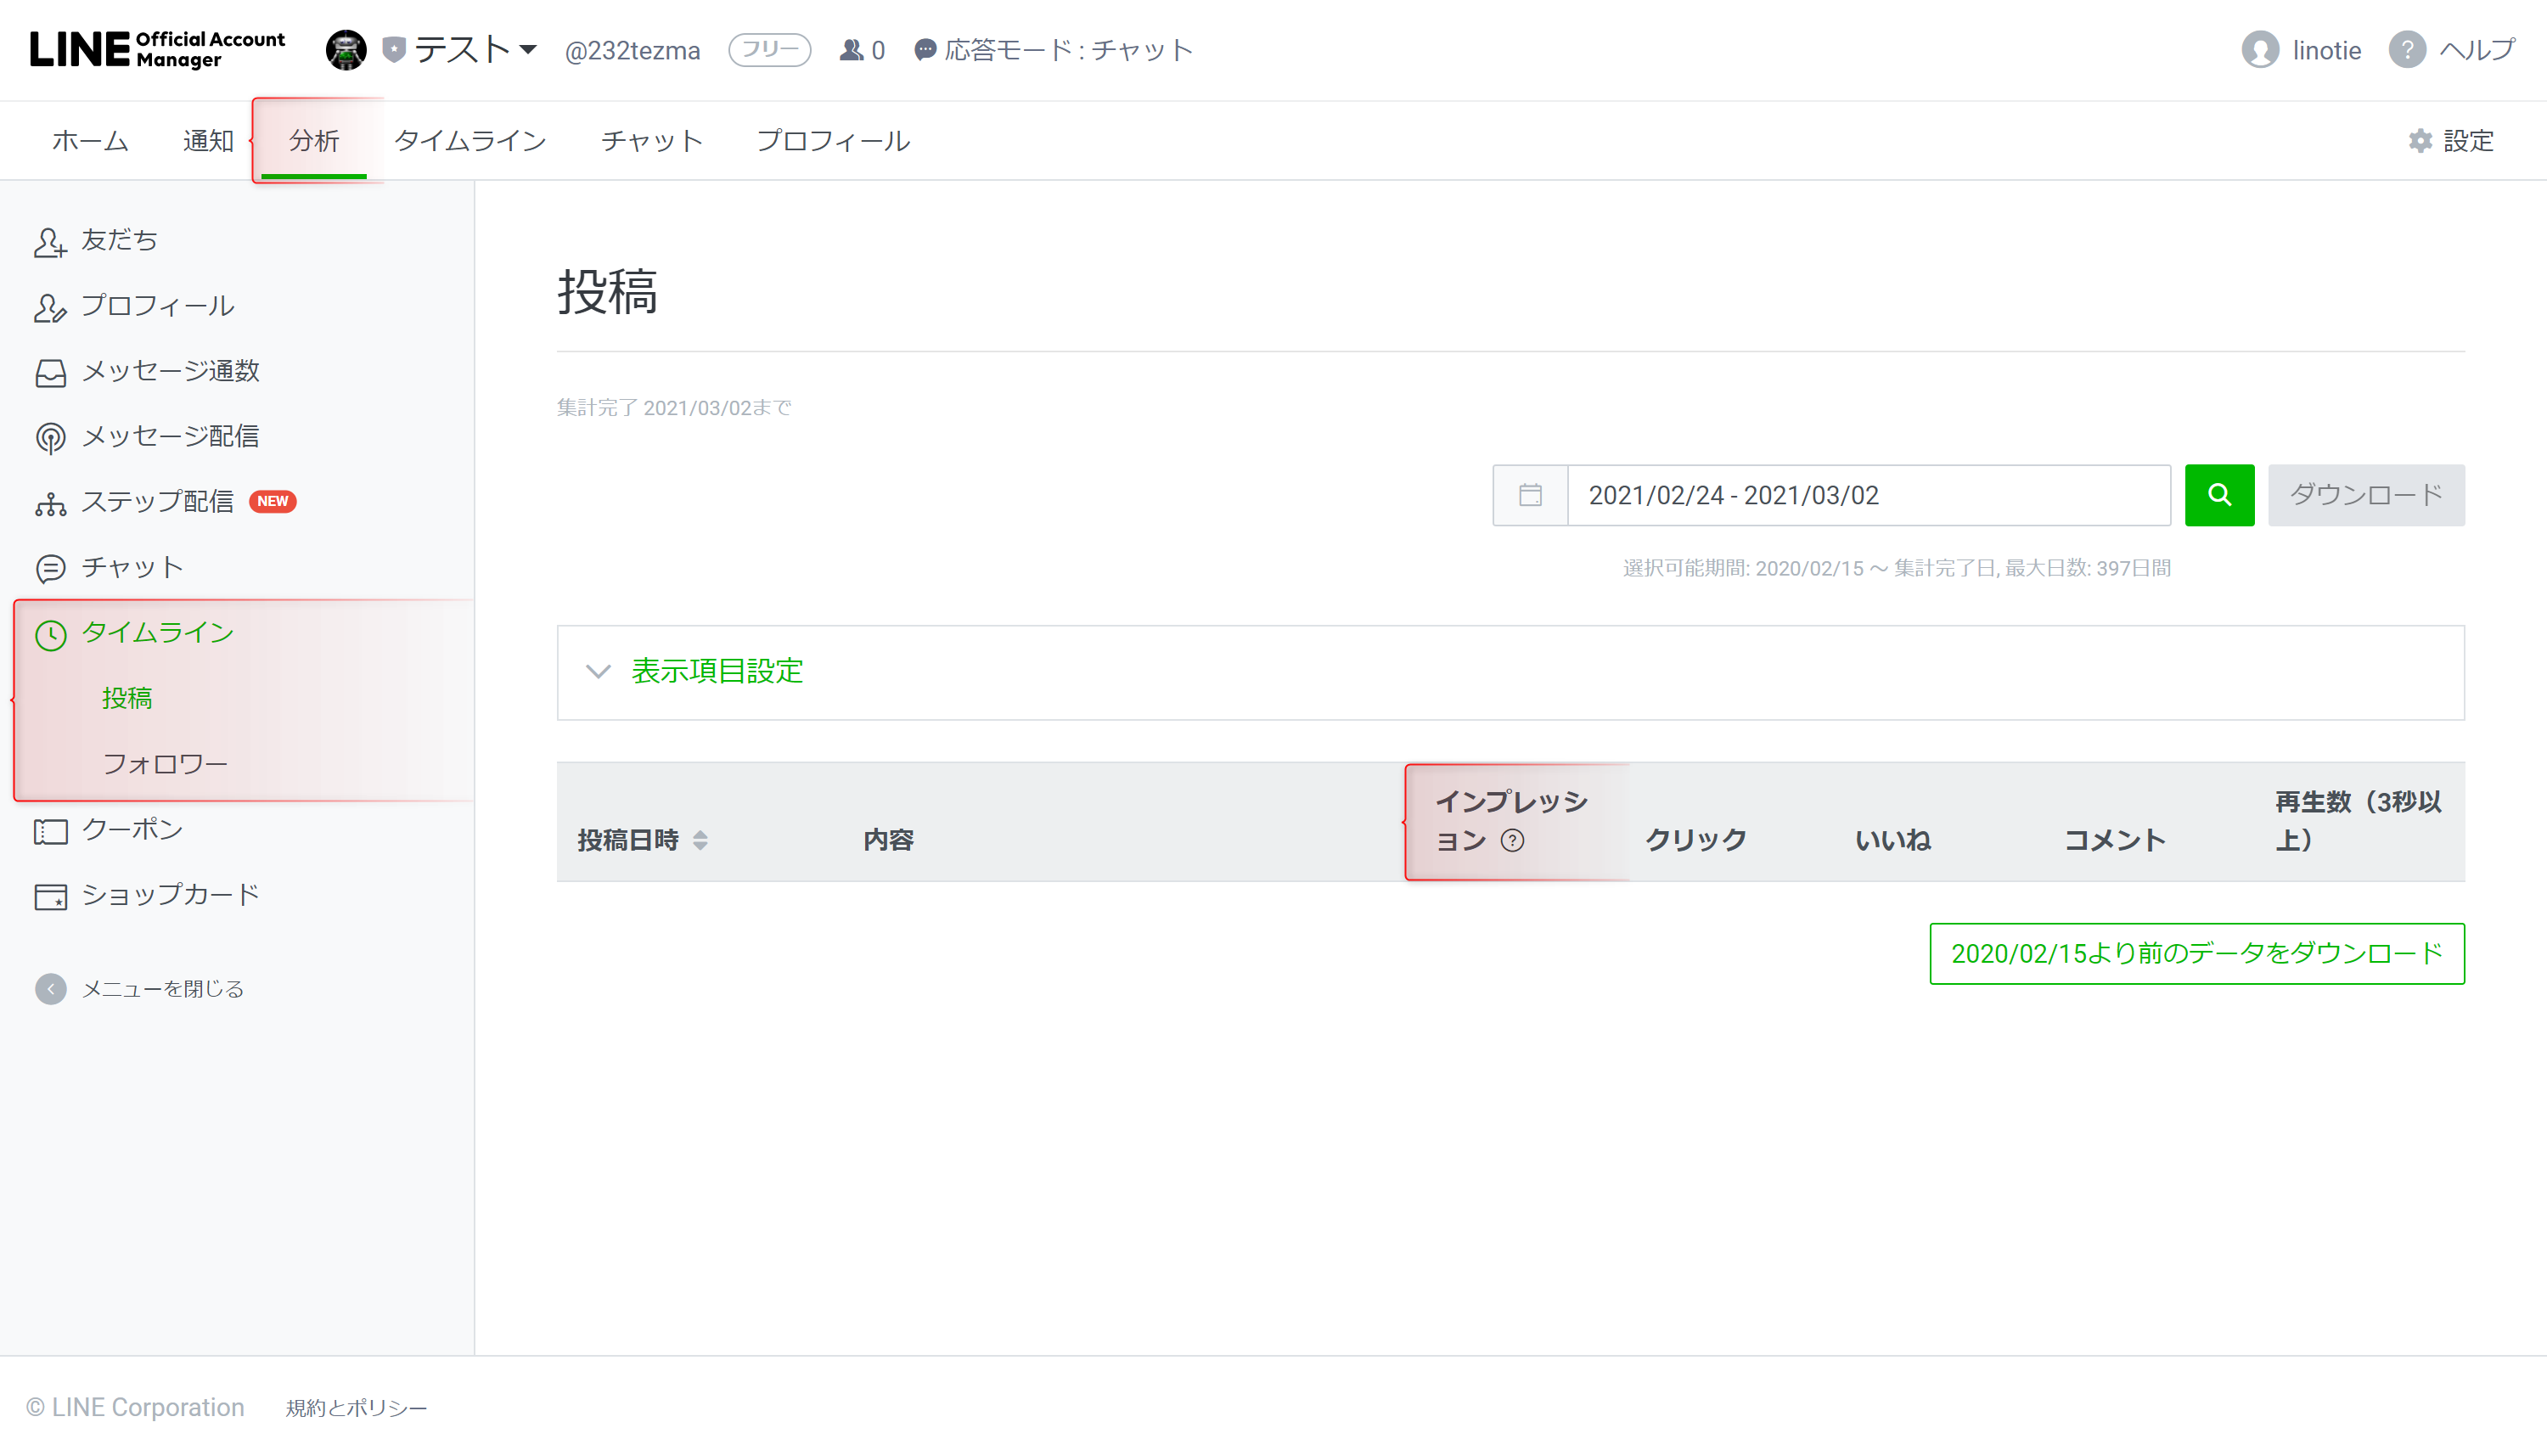The image size is (2547, 1456).
Task: Open the ショップカード analytics icon
Action: [x=50, y=894]
